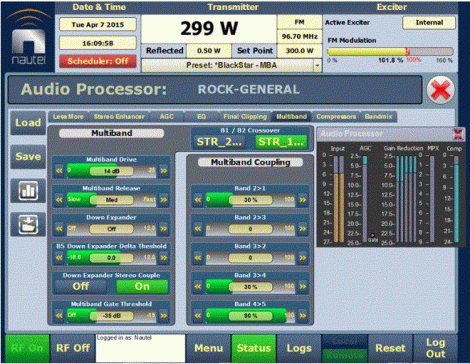This screenshot has width=470, height=364.
Task: Select STR_2 crossover option
Action: (219, 142)
